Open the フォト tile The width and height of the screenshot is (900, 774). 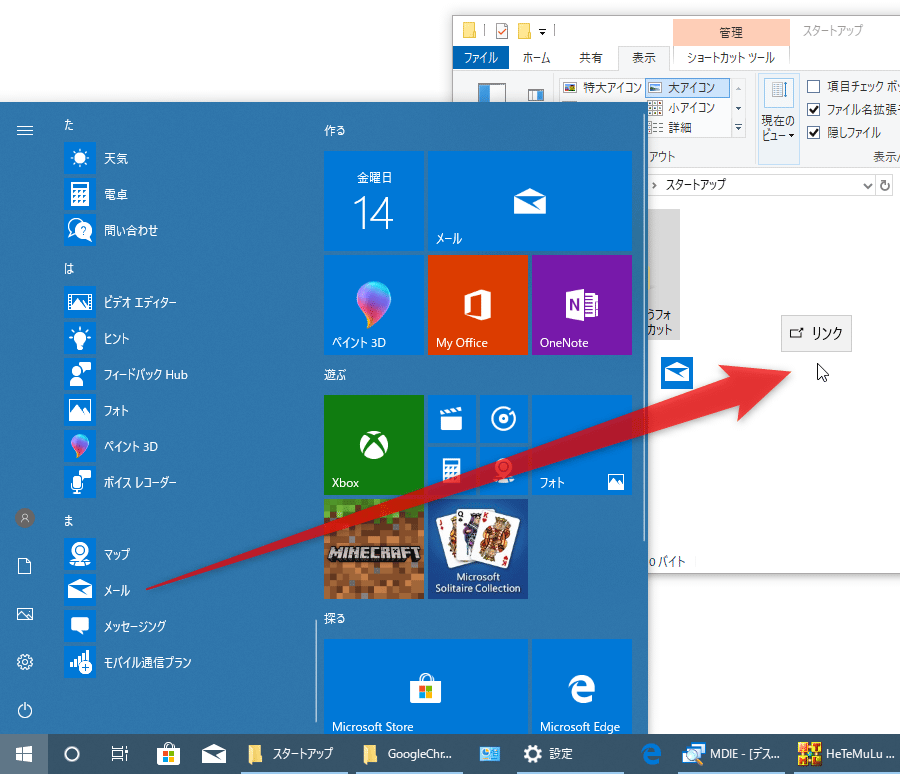pyautogui.click(x=581, y=445)
